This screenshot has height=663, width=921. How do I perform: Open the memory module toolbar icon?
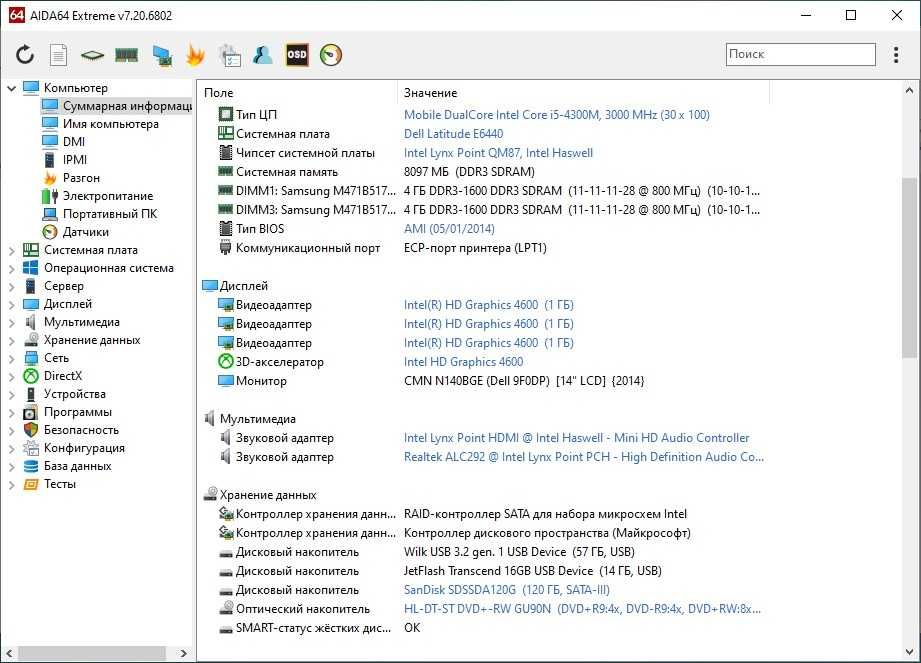126,55
